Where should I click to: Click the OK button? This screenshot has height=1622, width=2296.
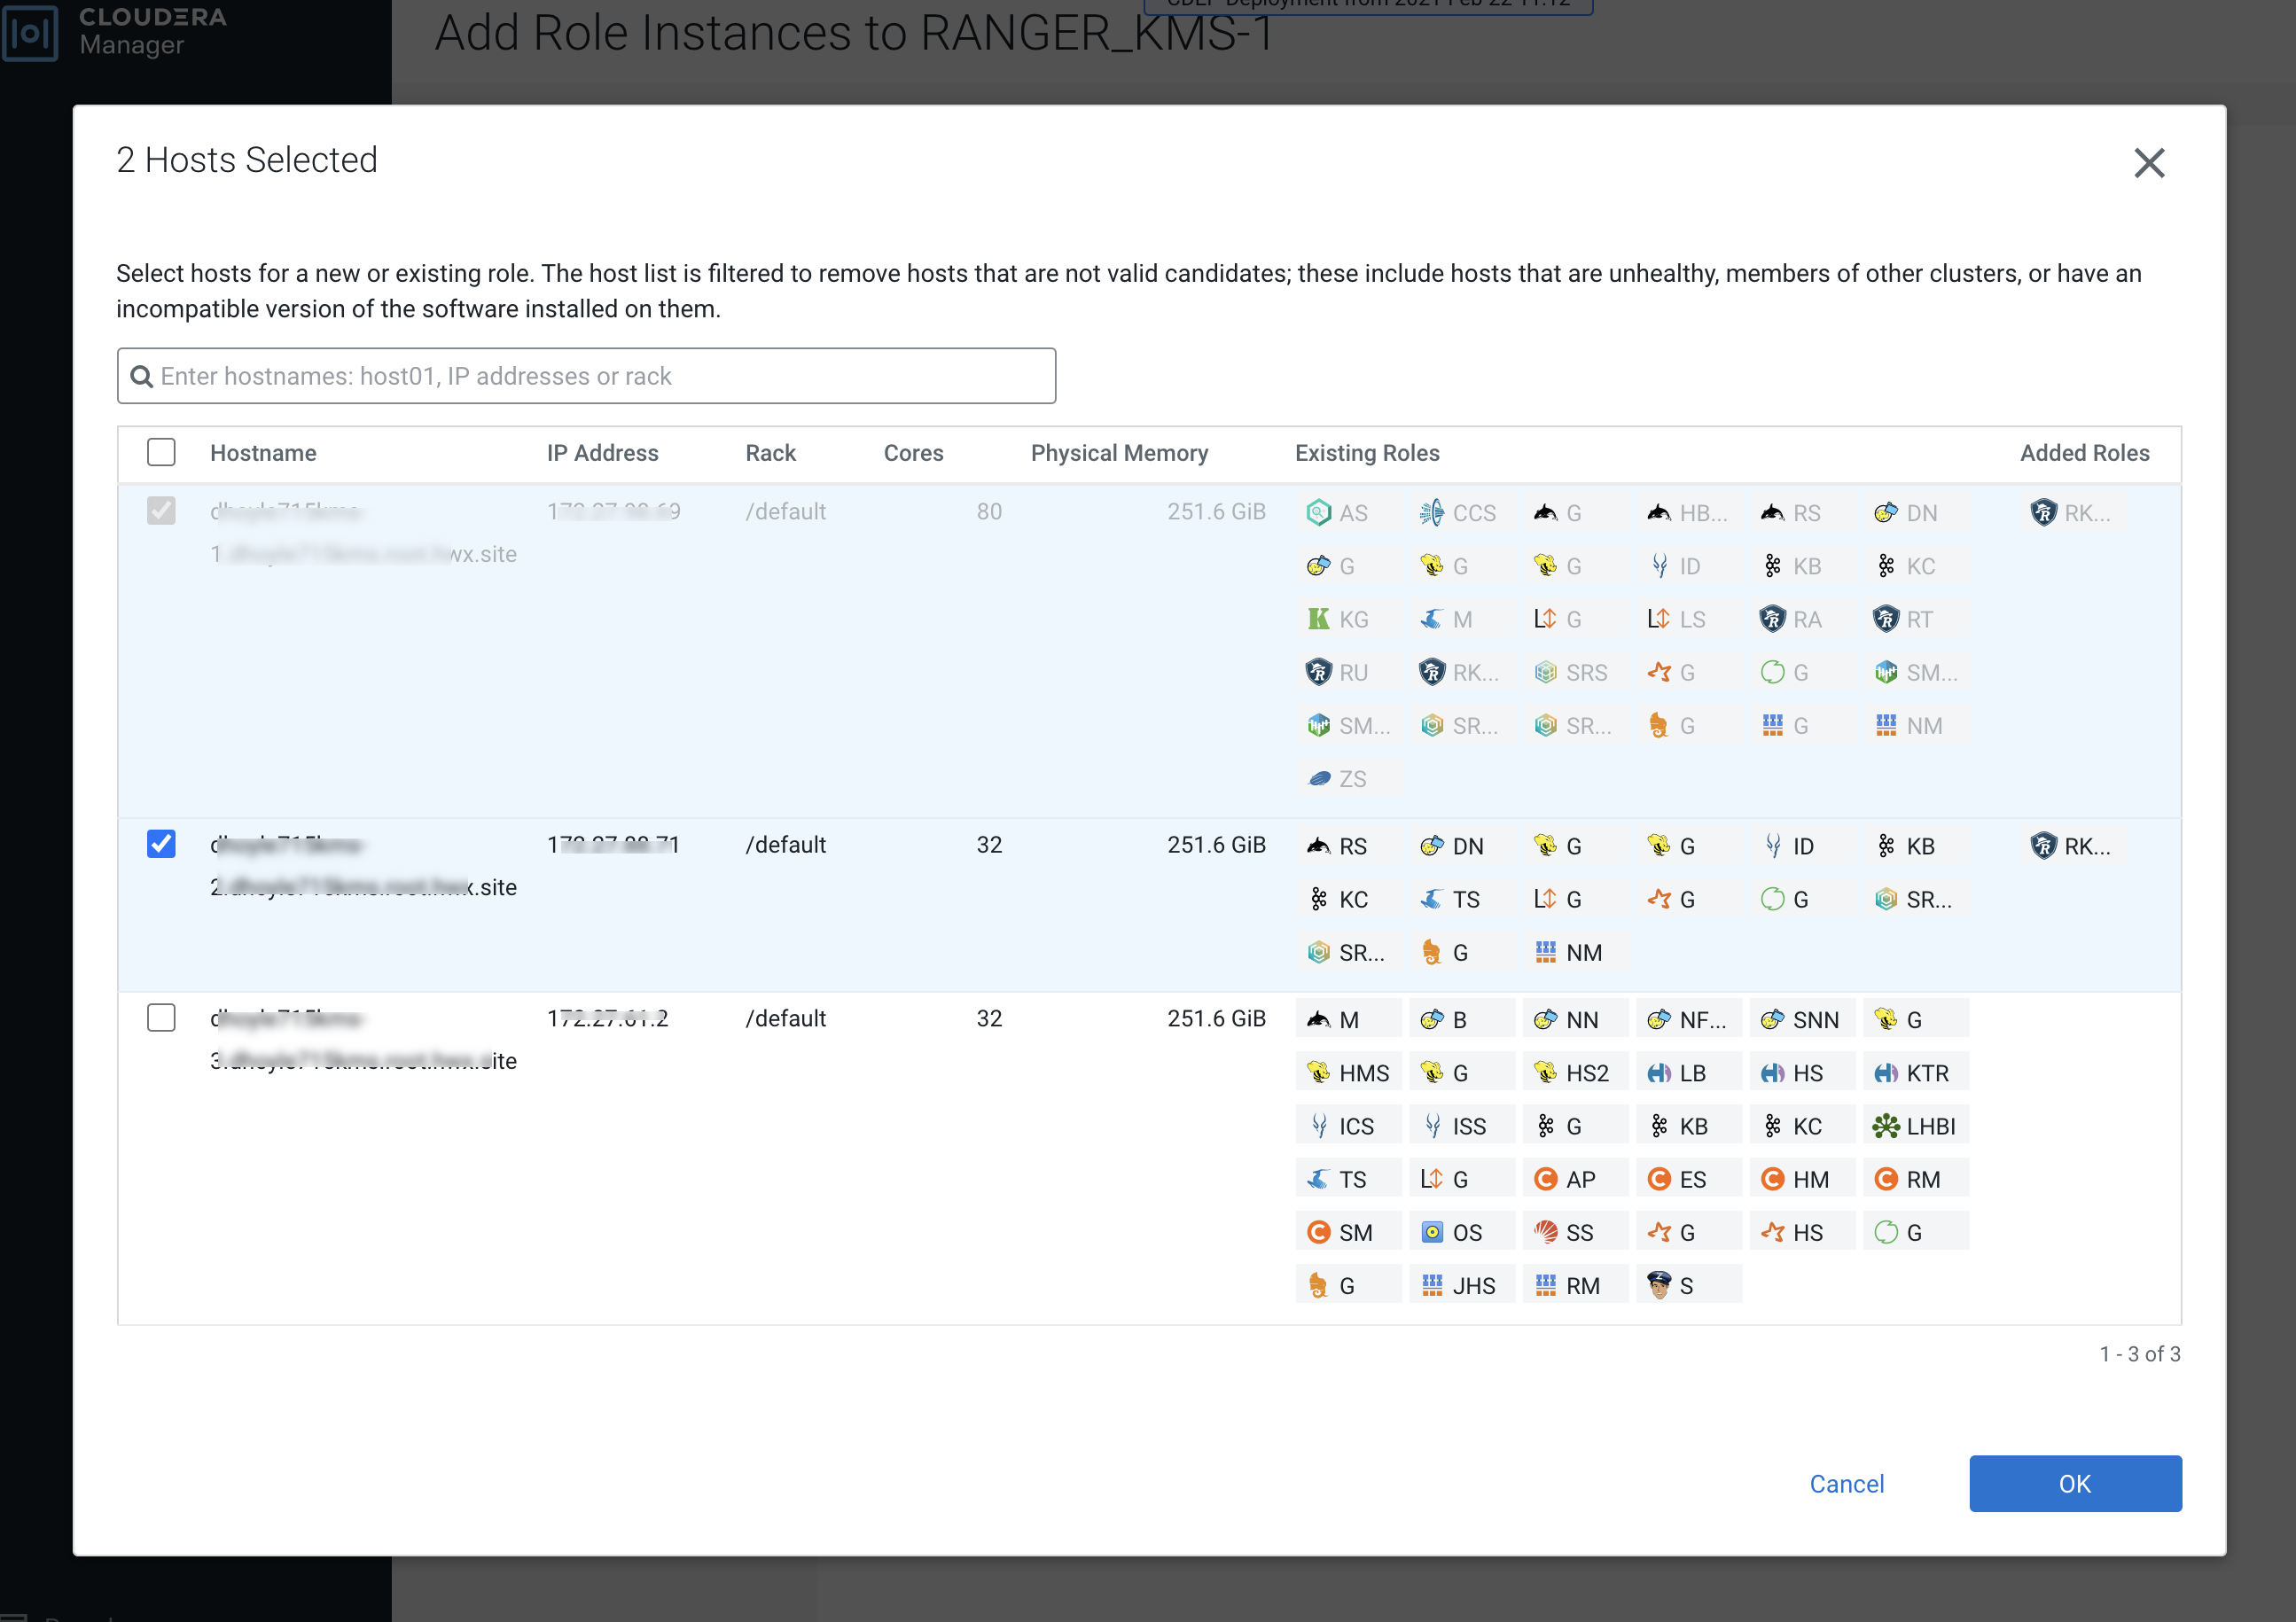pyautogui.click(x=2074, y=1483)
